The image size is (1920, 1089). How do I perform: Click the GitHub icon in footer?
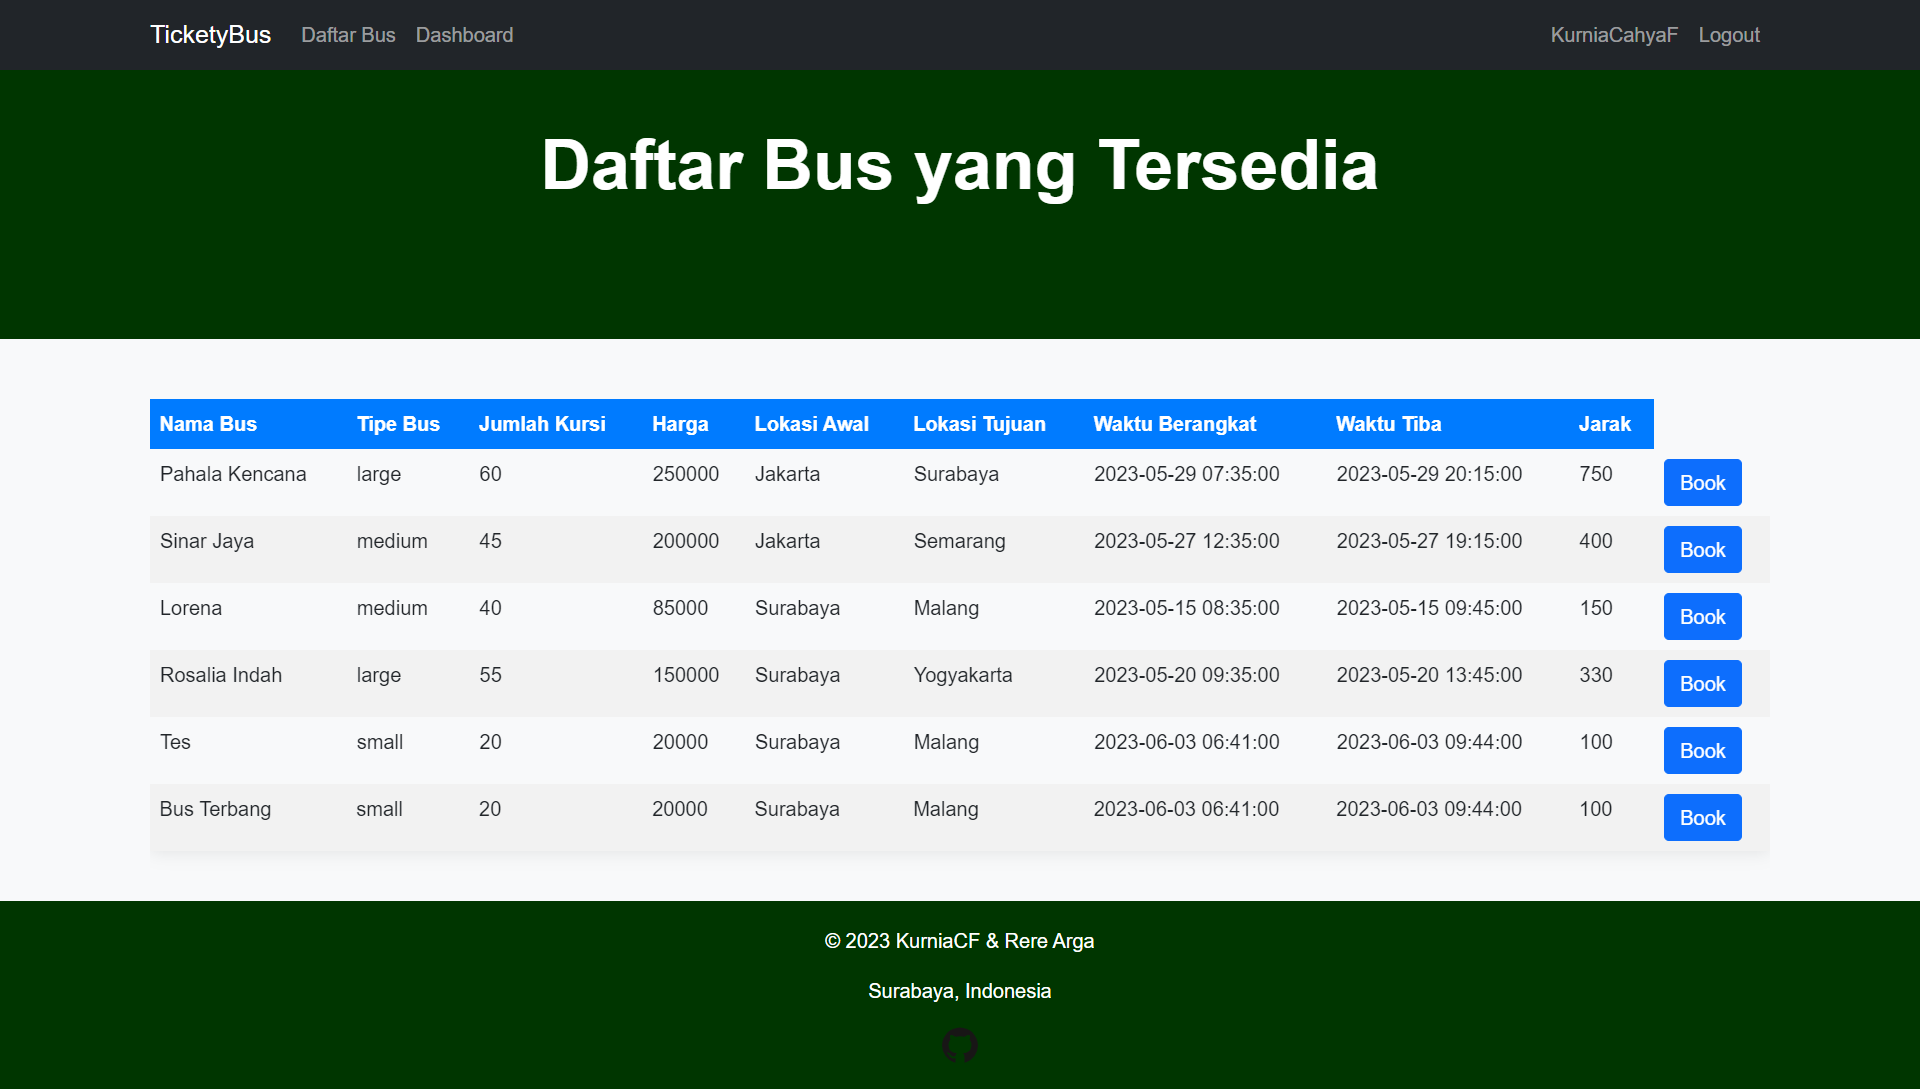(x=959, y=1045)
